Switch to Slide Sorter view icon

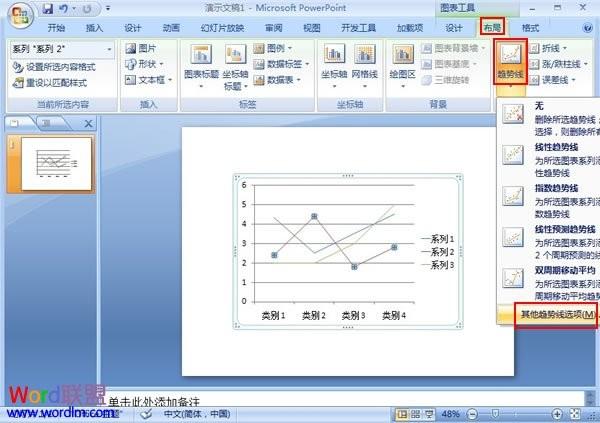tap(416, 414)
